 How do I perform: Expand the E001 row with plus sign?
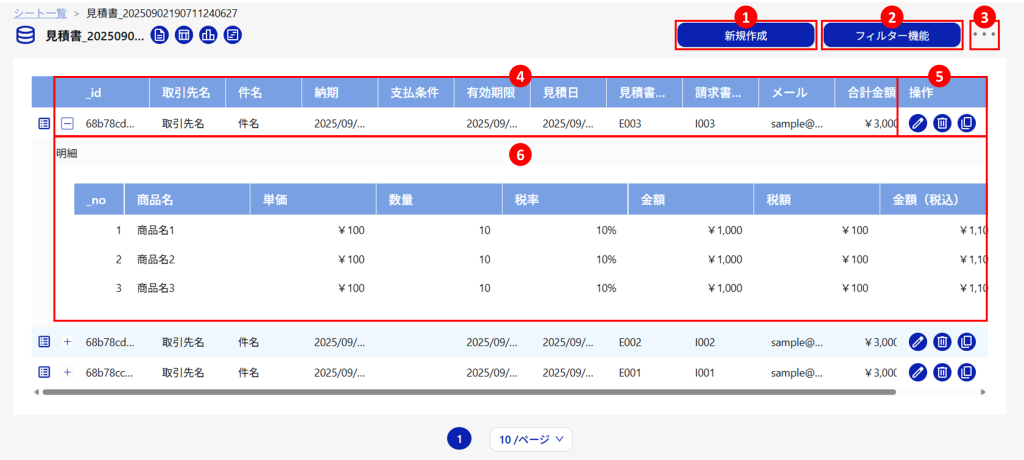(x=68, y=372)
